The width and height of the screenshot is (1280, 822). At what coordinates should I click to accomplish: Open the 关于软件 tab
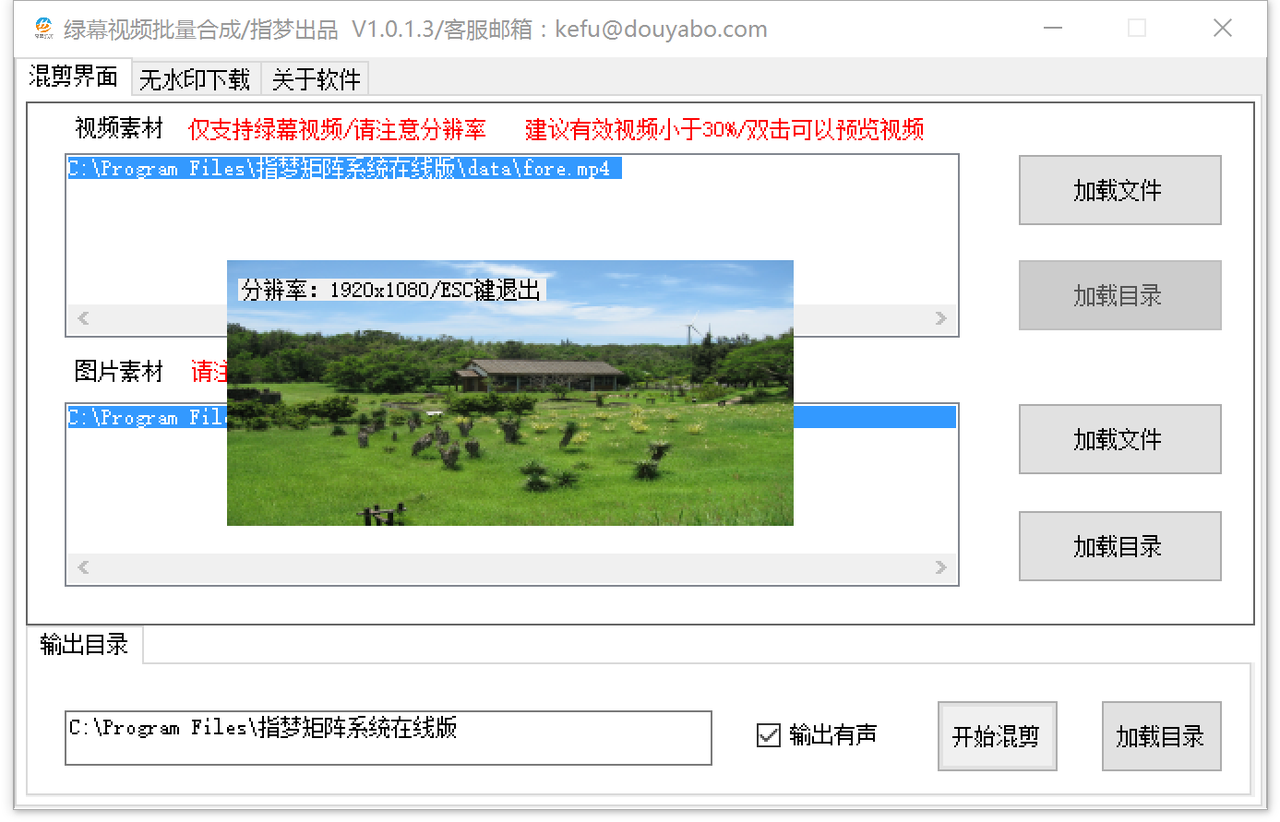(x=314, y=78)
